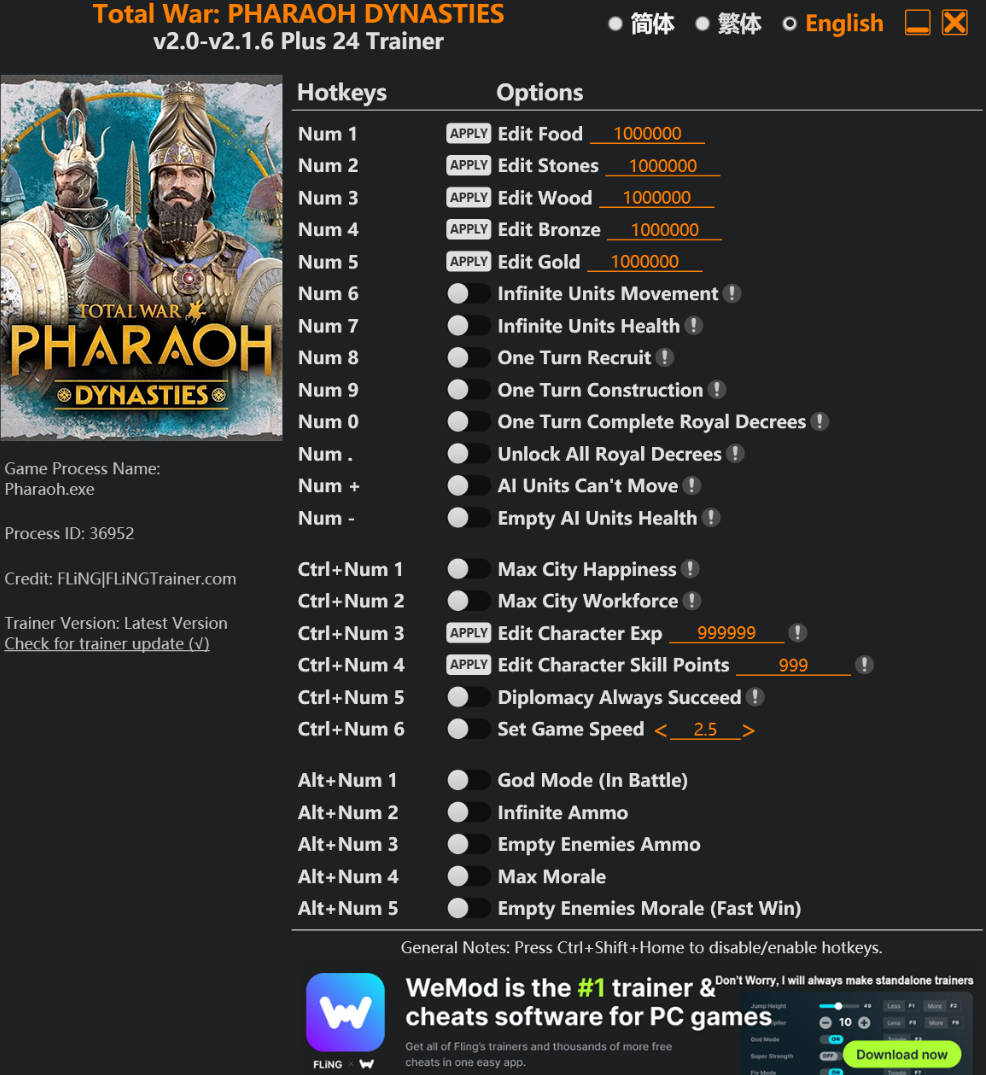Enable Max Morale switch

point(468,876)
